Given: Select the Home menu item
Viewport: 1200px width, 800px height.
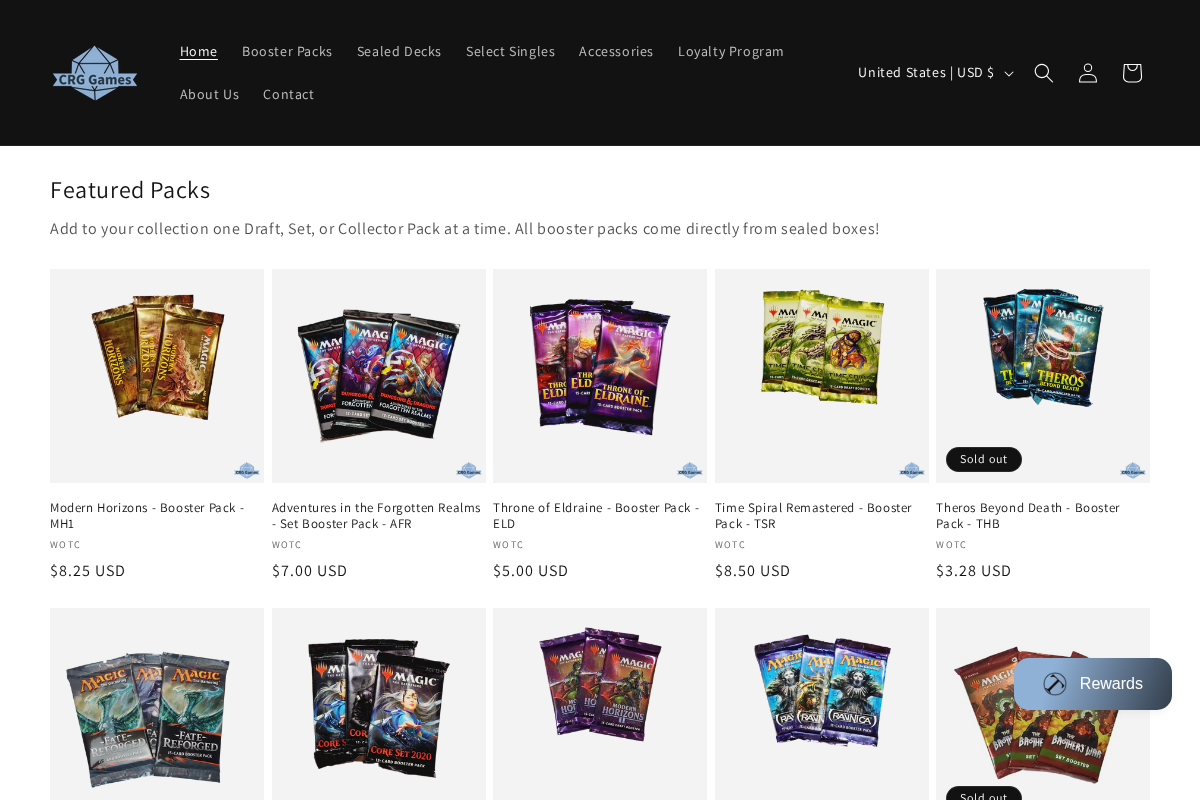Looking at the screenshot, I should (x=198, y=50).
